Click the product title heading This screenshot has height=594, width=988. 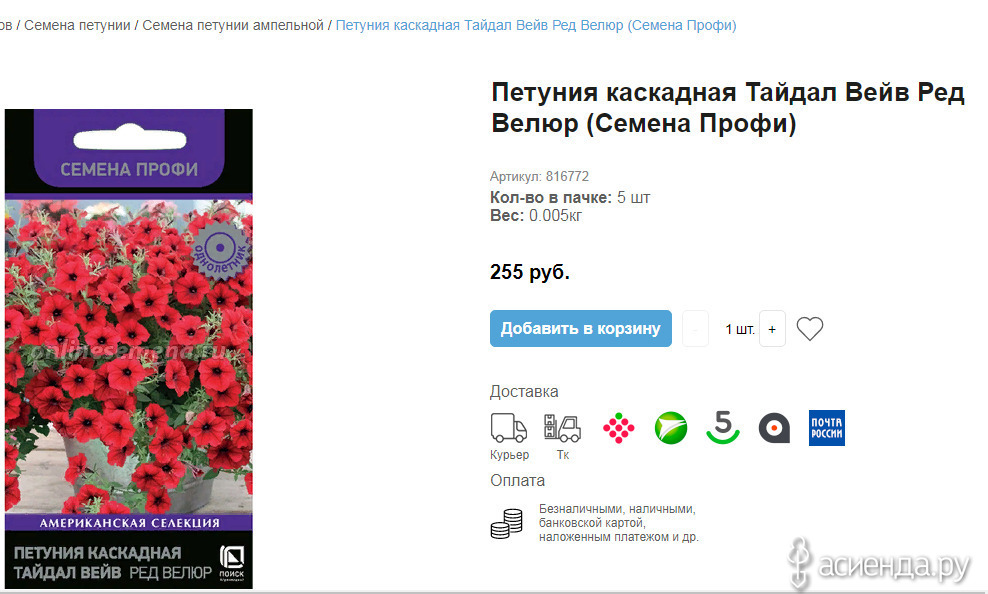pos(728,108)
